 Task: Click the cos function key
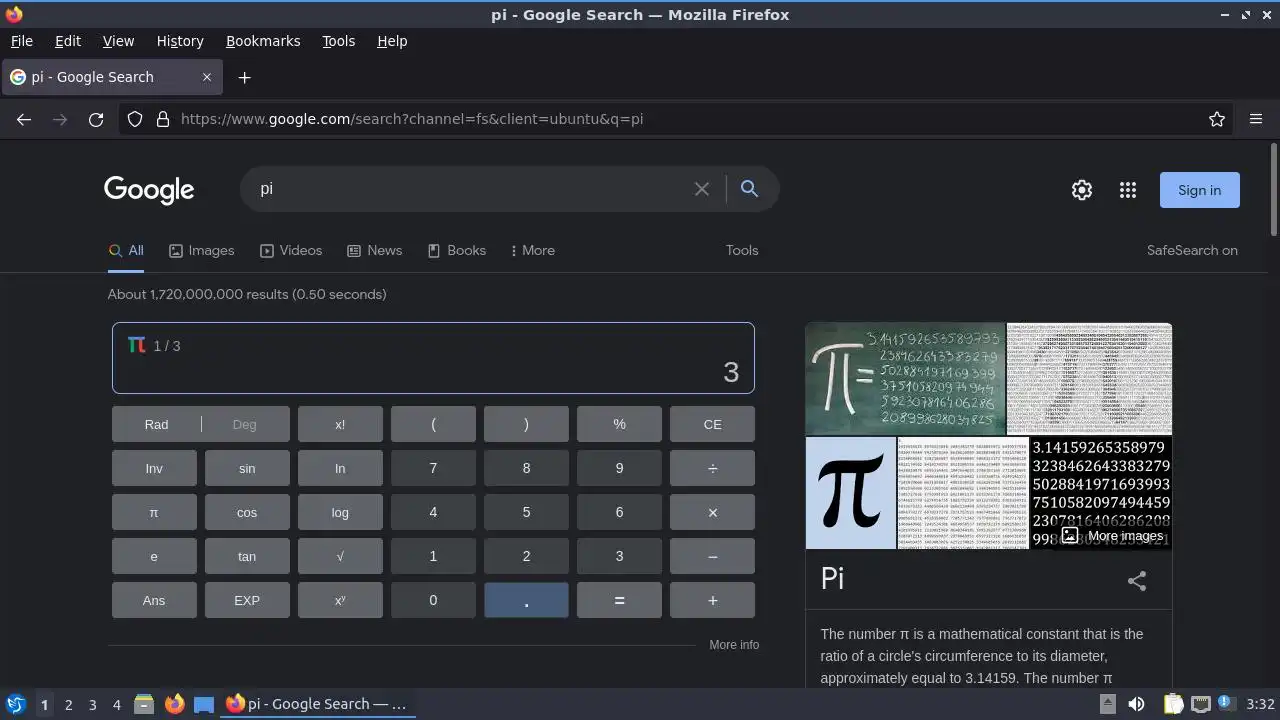point(247,512)
